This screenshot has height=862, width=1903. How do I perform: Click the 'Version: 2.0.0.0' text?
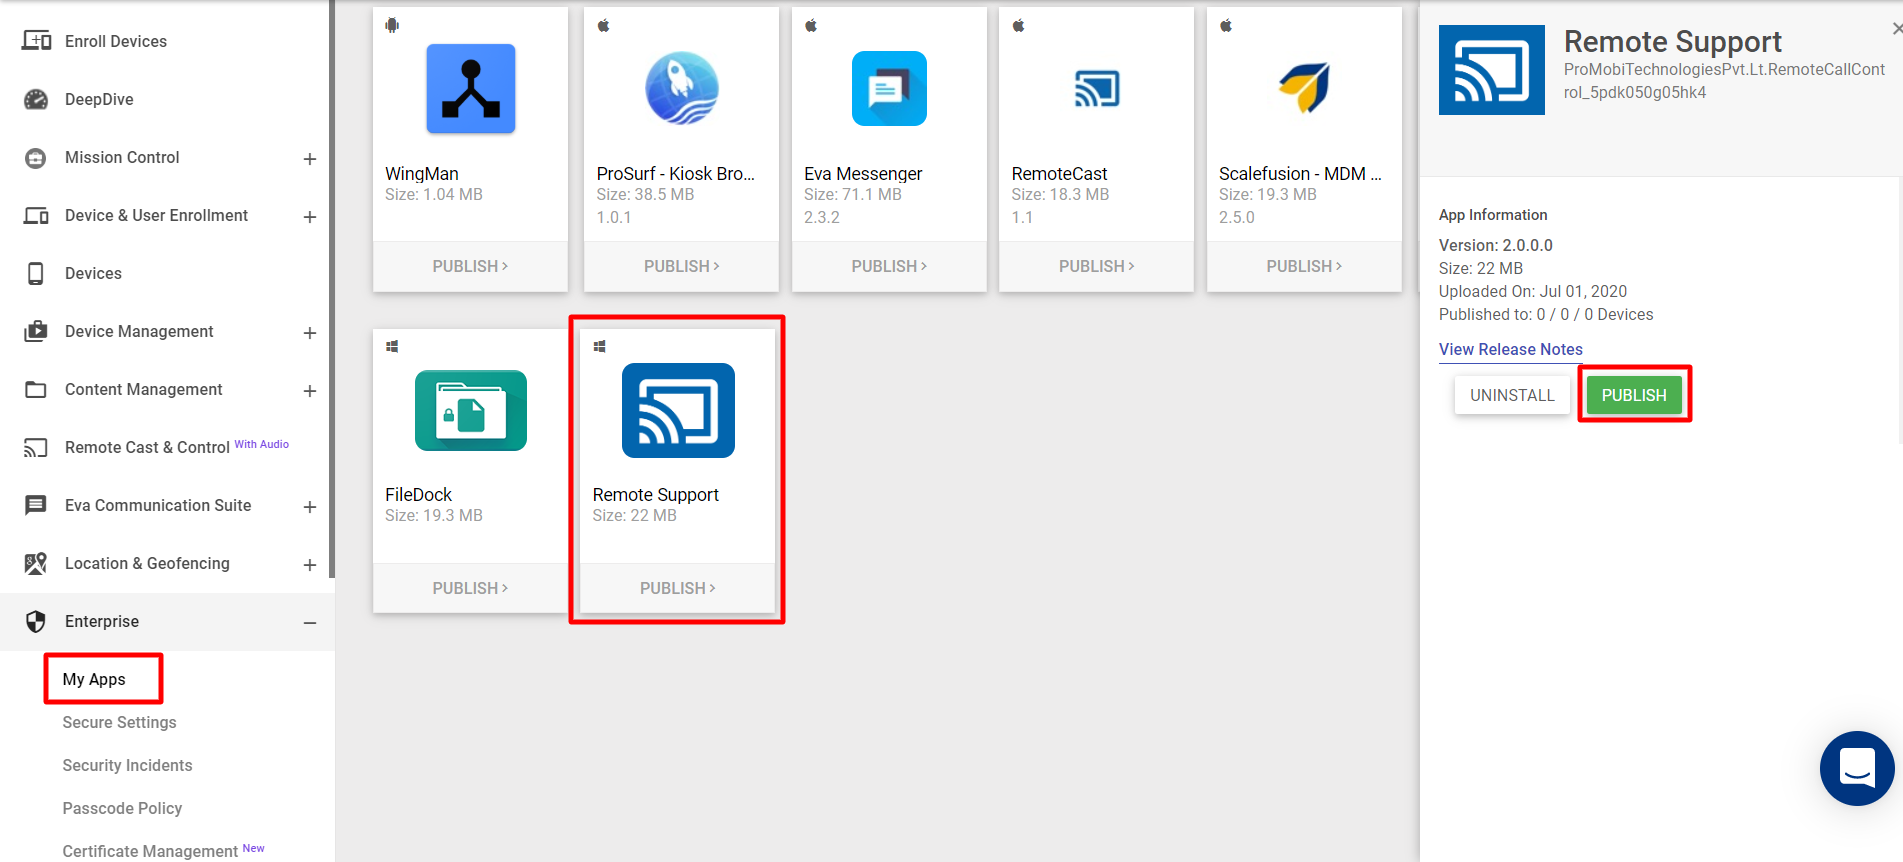point(1495,245)
